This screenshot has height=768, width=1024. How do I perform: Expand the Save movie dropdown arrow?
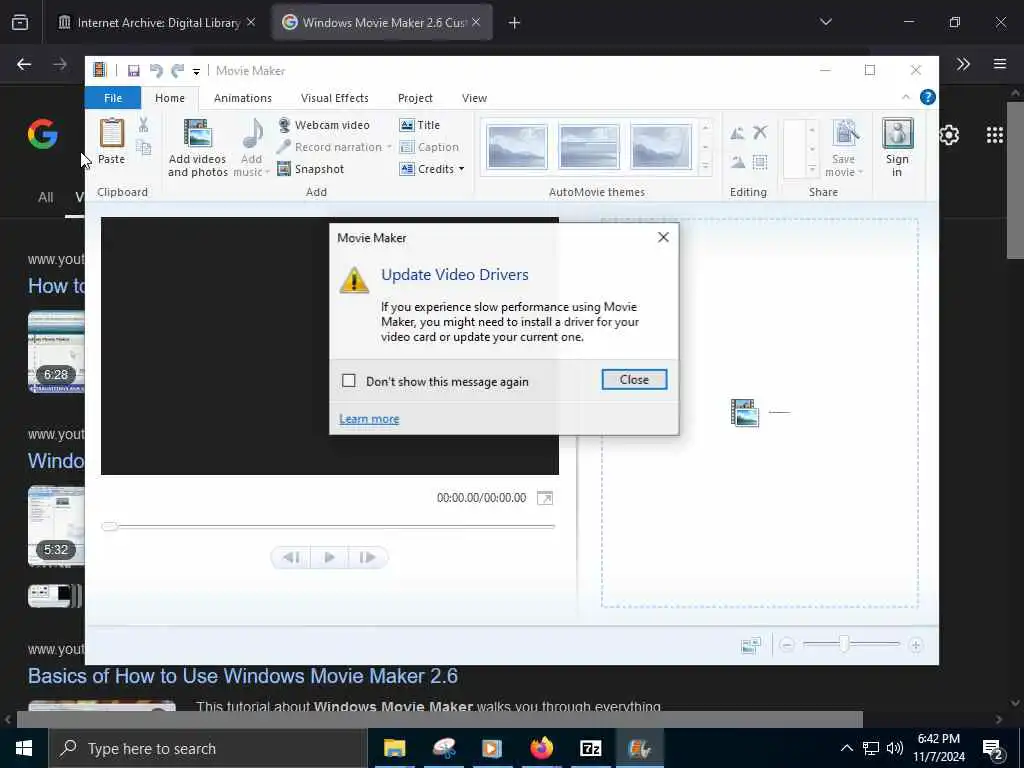[x=861, y=172]
